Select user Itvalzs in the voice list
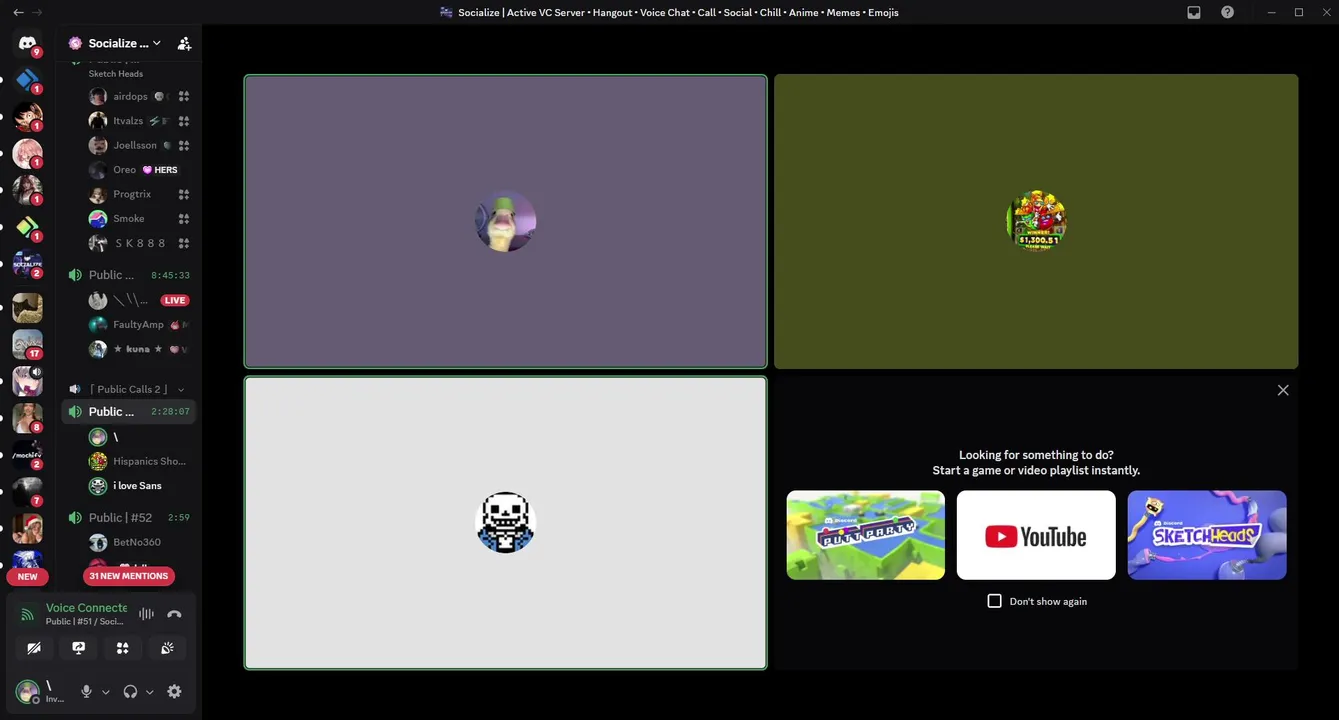The width and height of the screenshot is (1339, 720). [140, 121]
